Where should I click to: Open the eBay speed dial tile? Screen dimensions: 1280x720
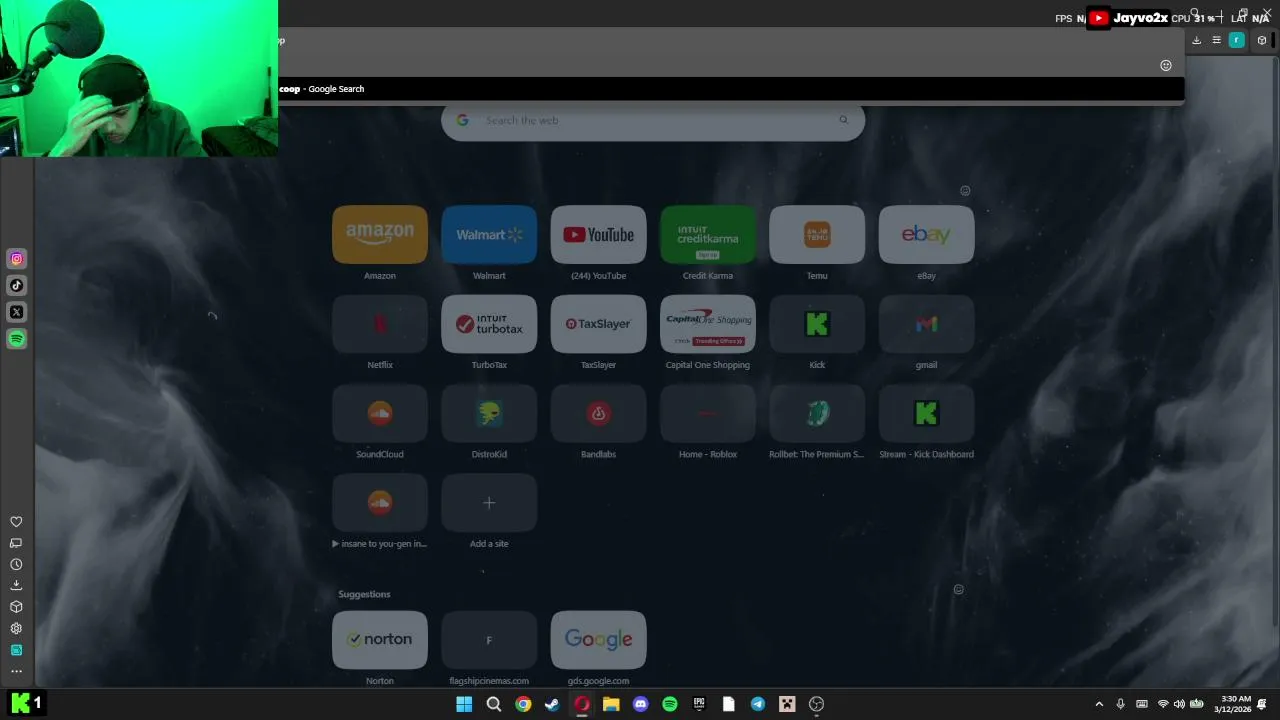[926, 234]
